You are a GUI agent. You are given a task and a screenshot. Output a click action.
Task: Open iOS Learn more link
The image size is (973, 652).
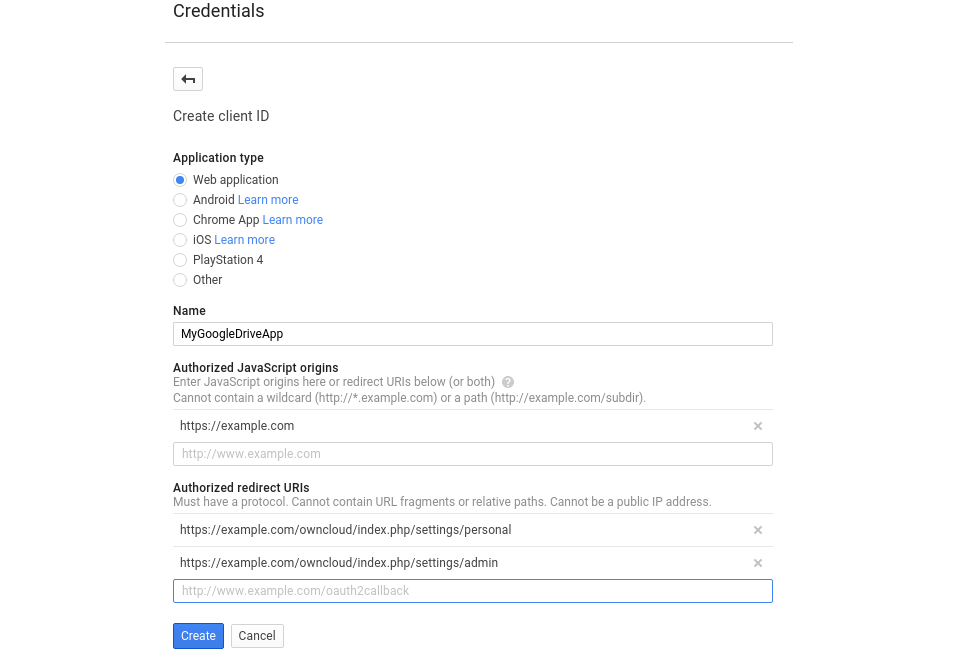[x=244, y=240]
